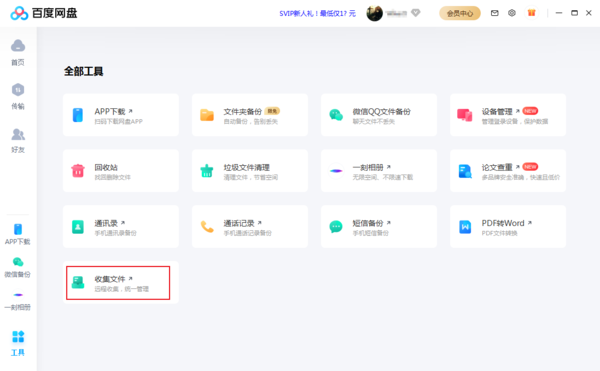Open the 通讯录 tool title
This screenshot has height=371, width=600.
point(106,223)
